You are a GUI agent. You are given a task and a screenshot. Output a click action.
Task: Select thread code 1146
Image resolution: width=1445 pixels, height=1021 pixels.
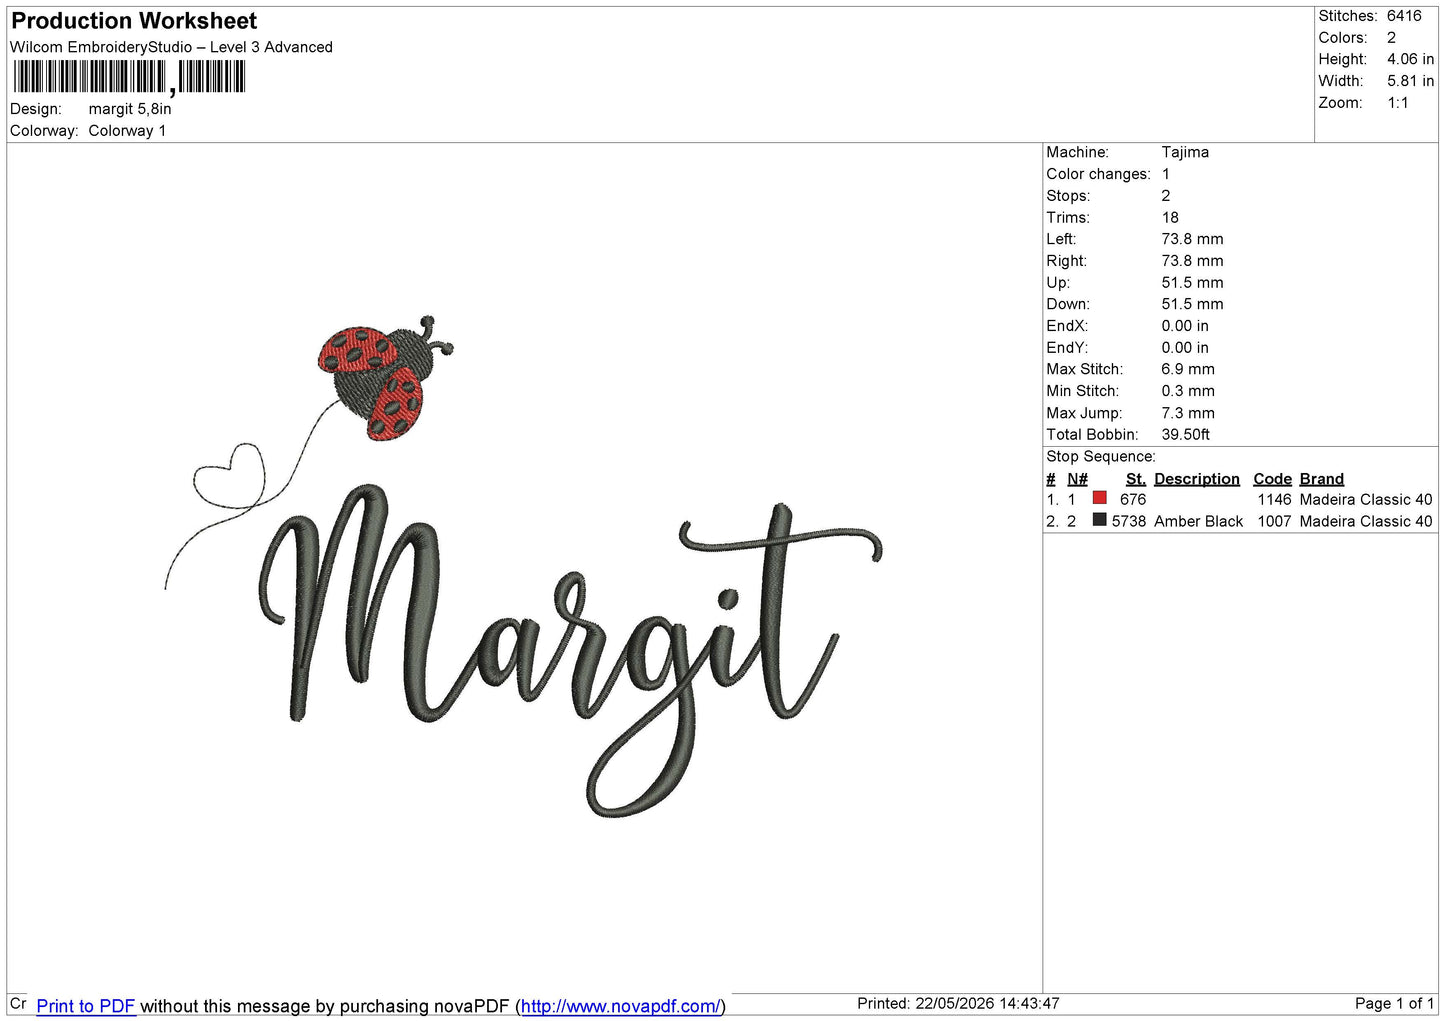coord(1275,500)
